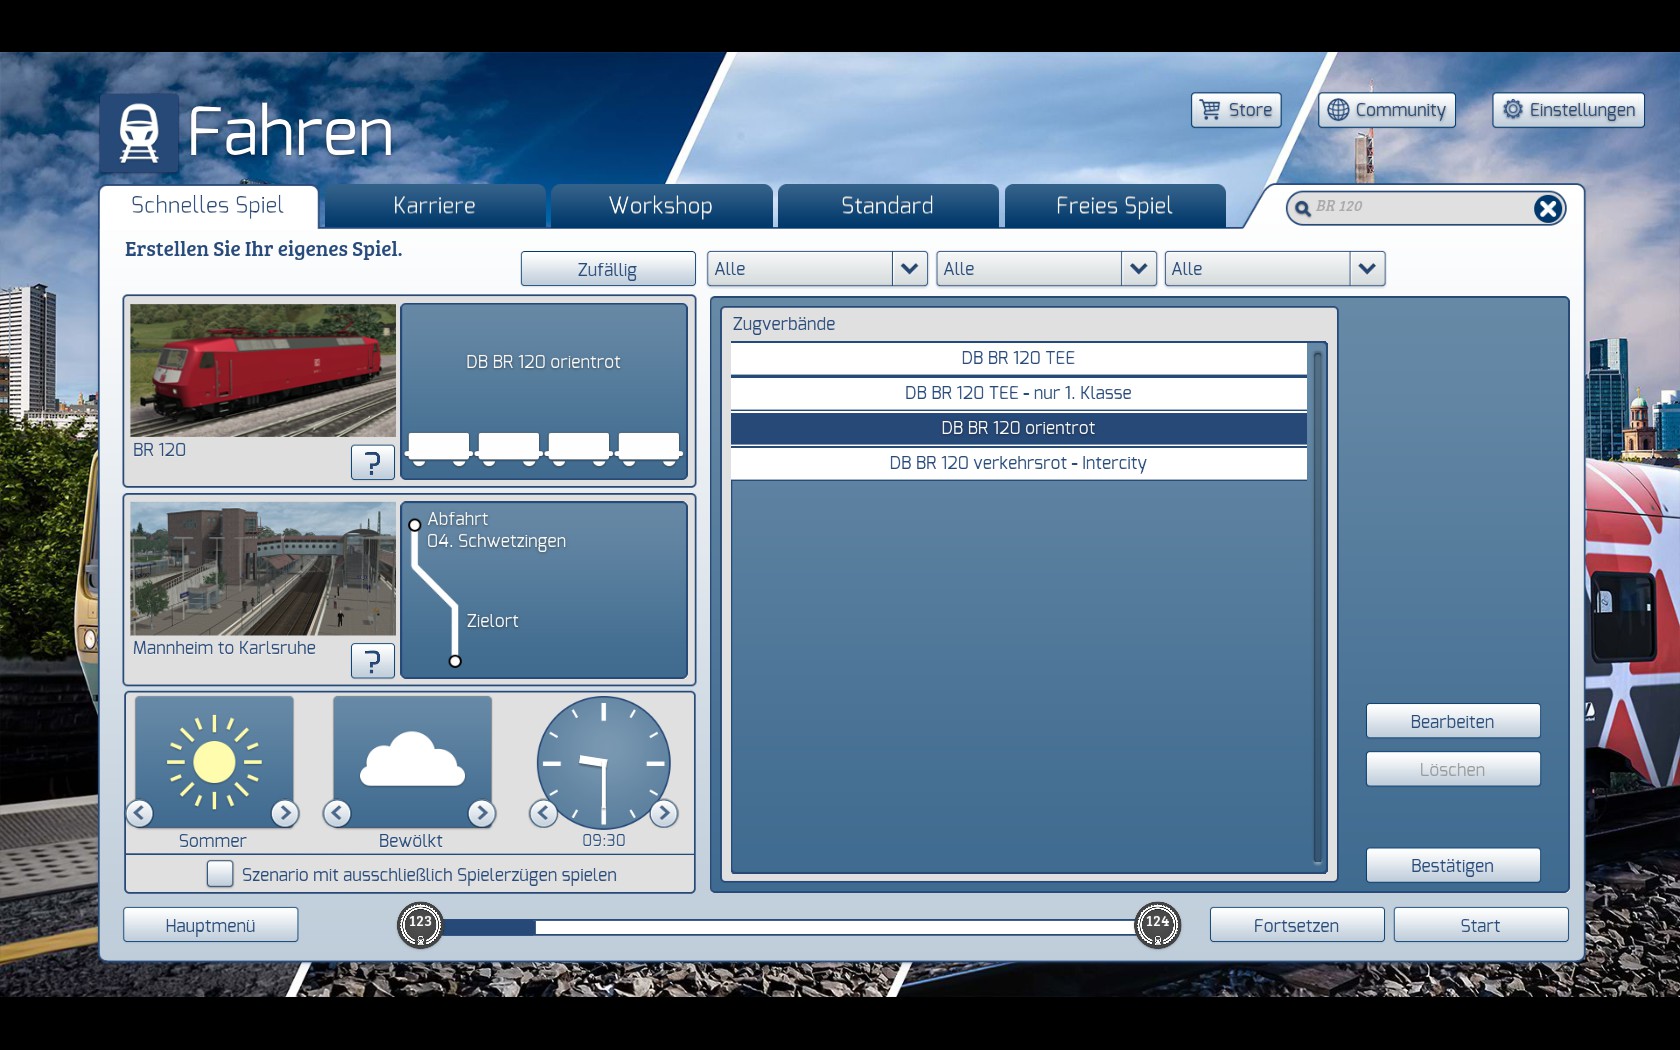Open the Freies Spiel tab

tap(1114, 206)
